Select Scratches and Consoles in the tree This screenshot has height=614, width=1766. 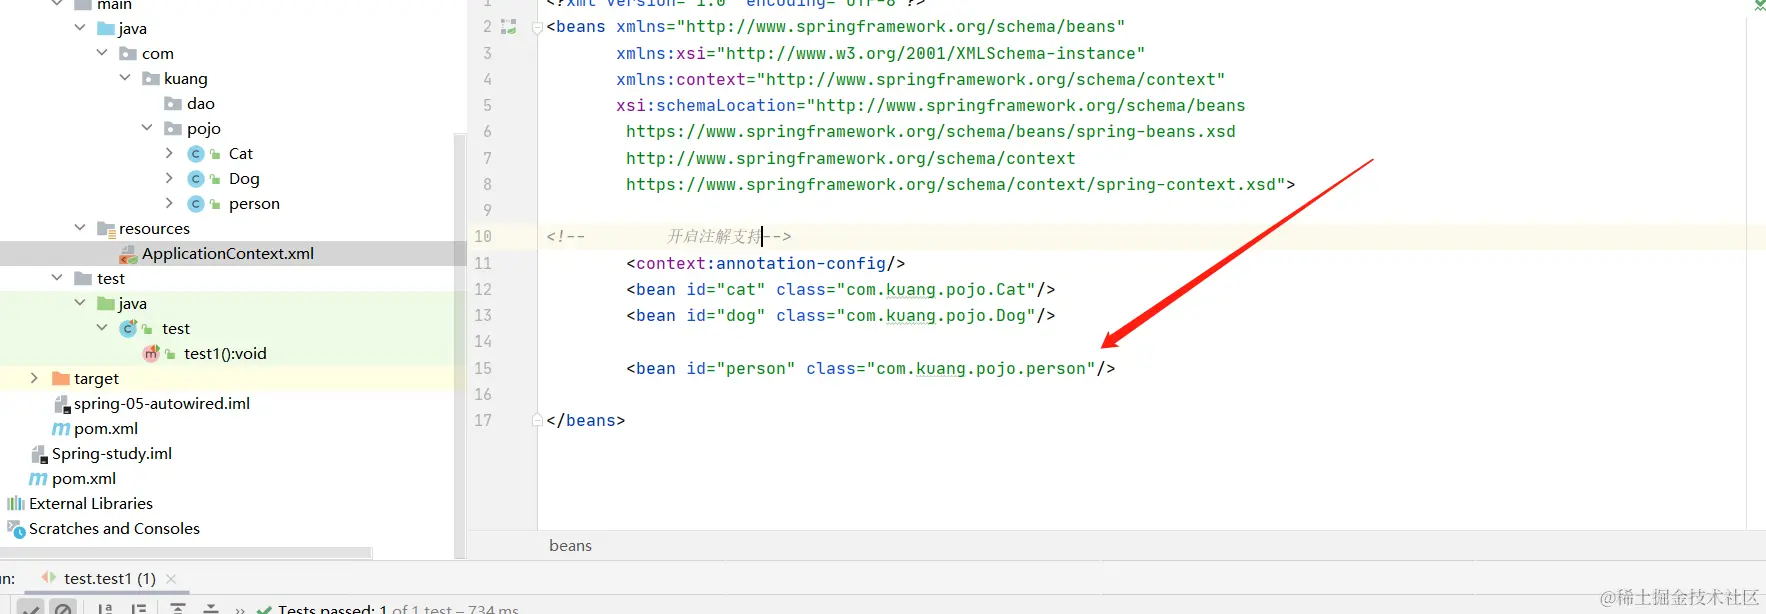114,529
